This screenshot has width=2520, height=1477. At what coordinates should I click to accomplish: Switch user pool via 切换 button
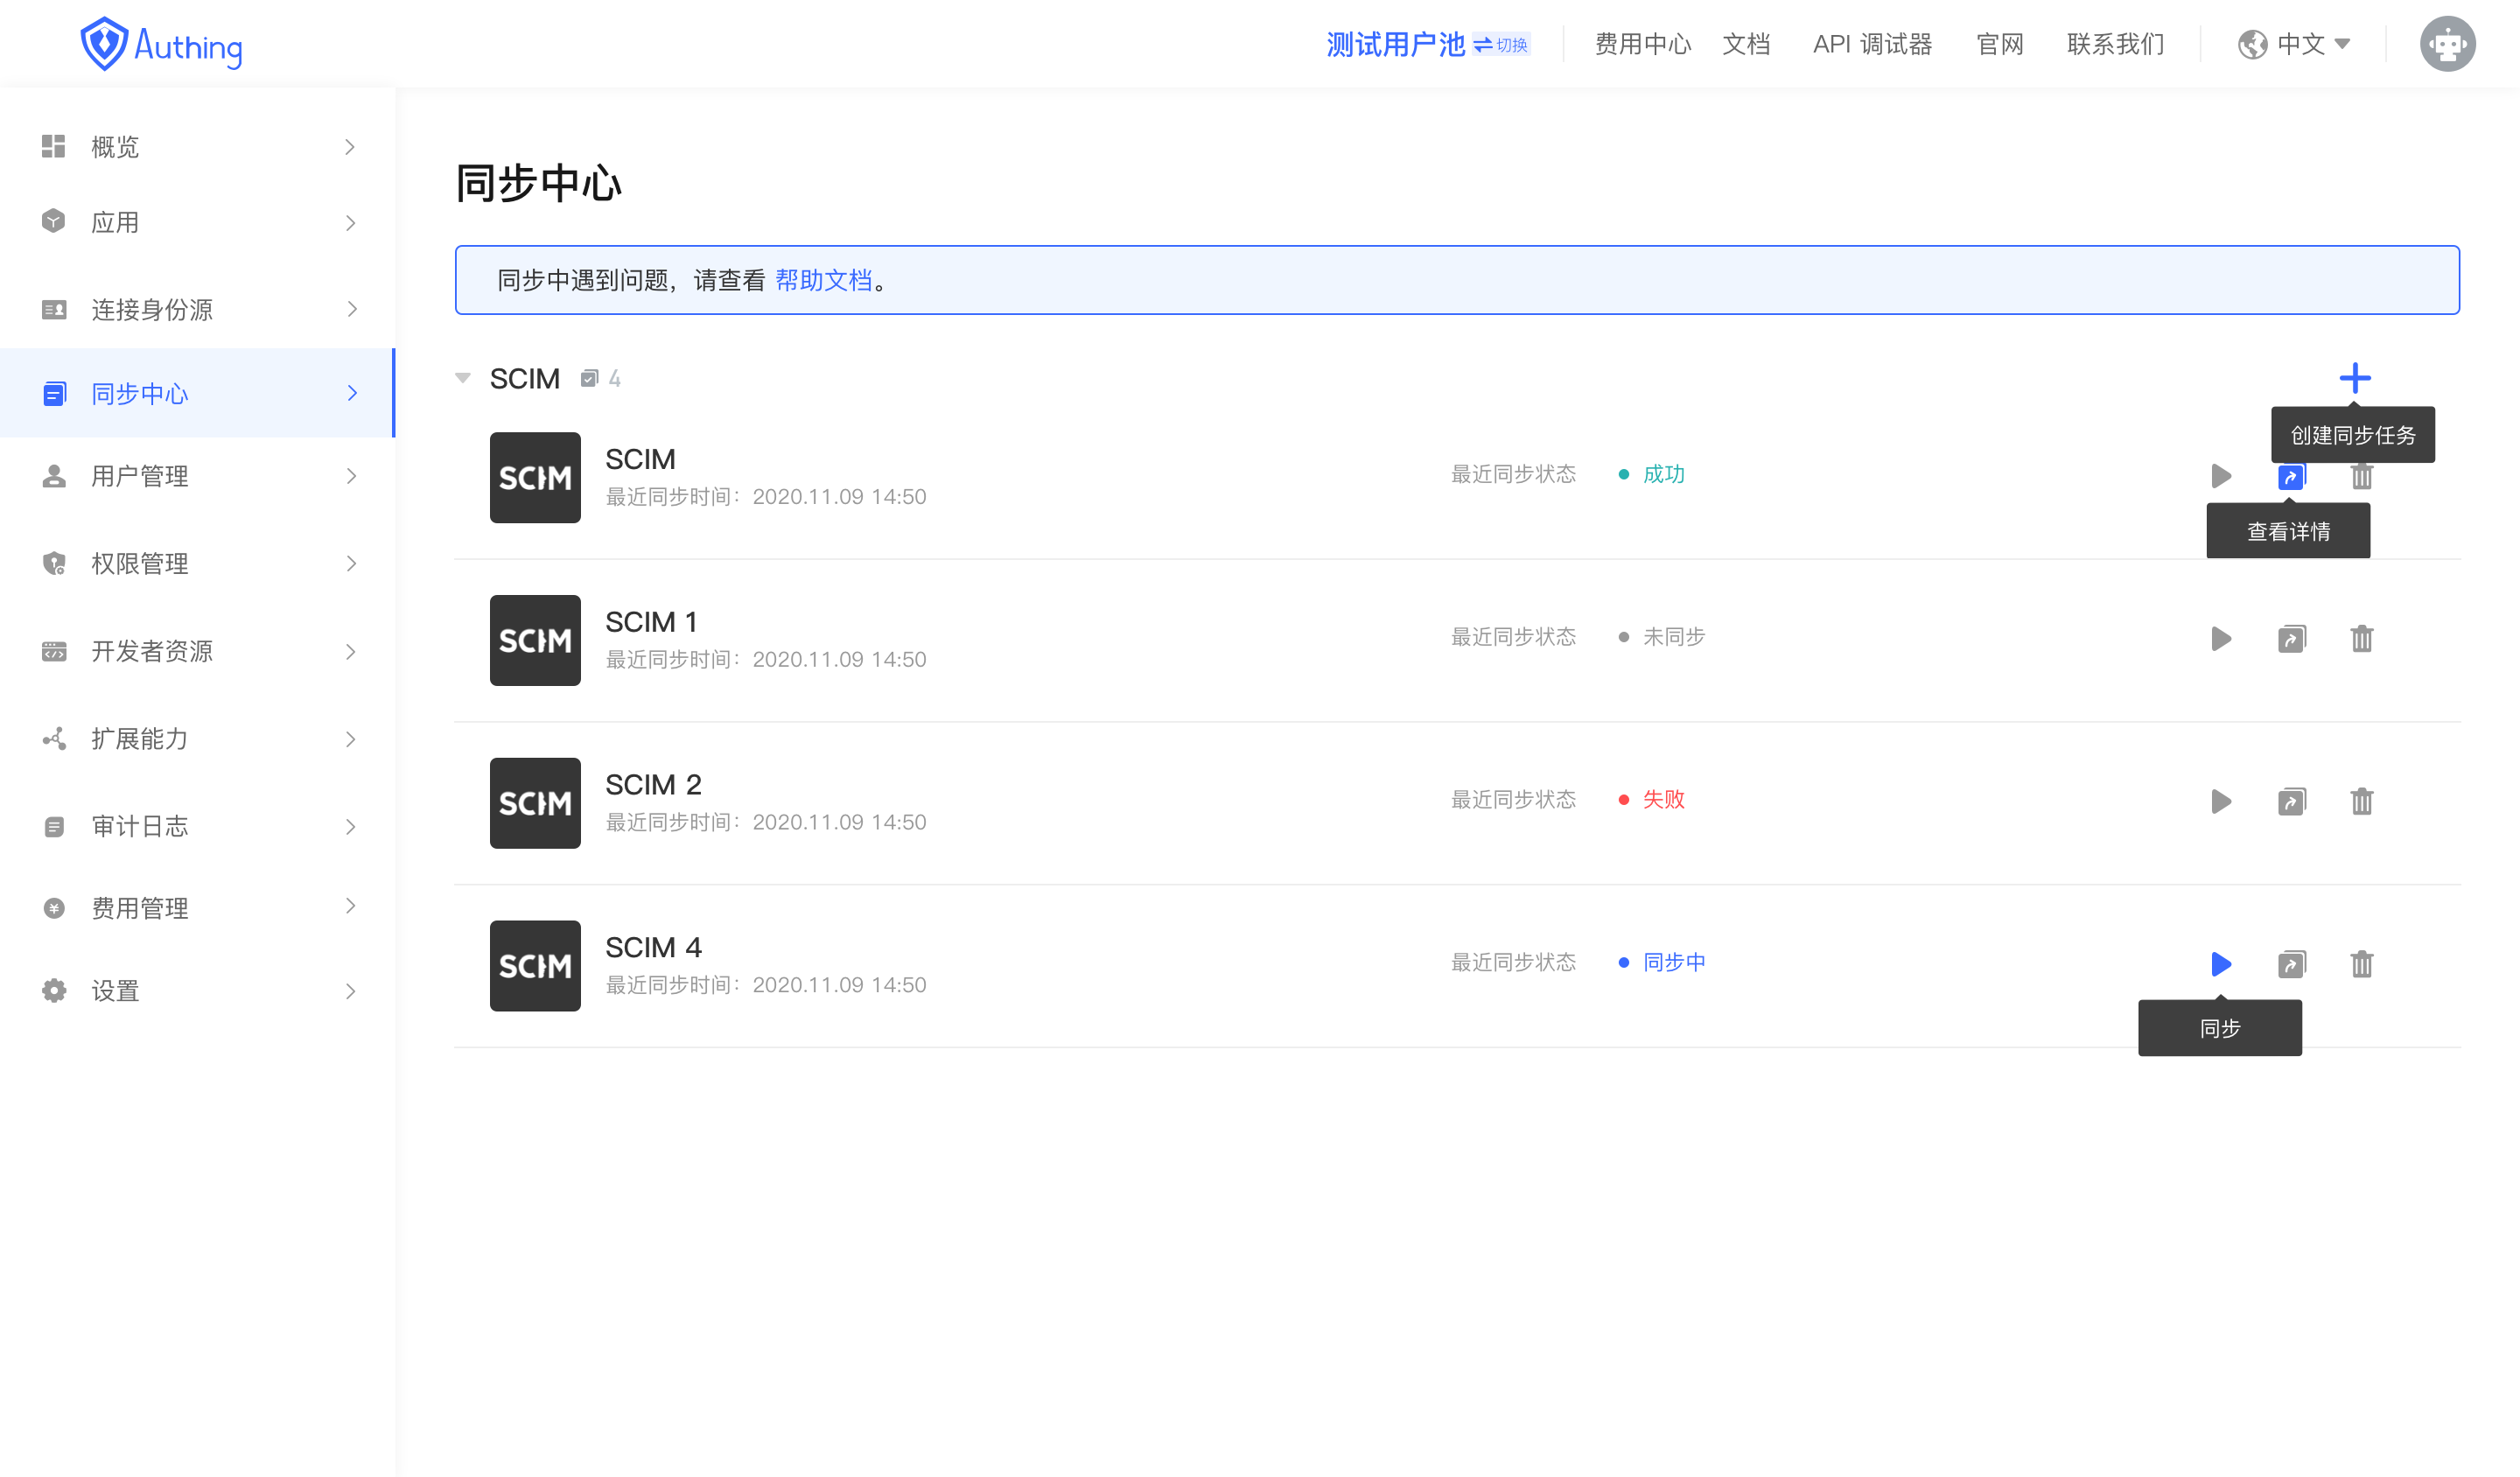click(x=1502, y=45)
